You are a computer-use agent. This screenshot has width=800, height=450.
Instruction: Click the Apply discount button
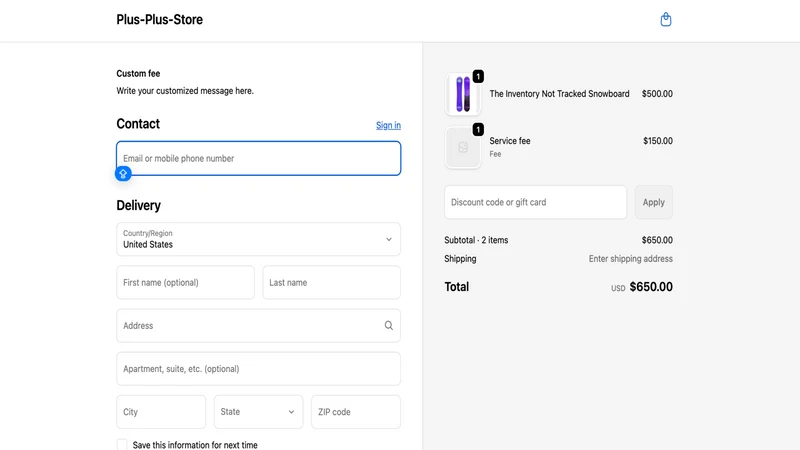(x=654, y=202)
